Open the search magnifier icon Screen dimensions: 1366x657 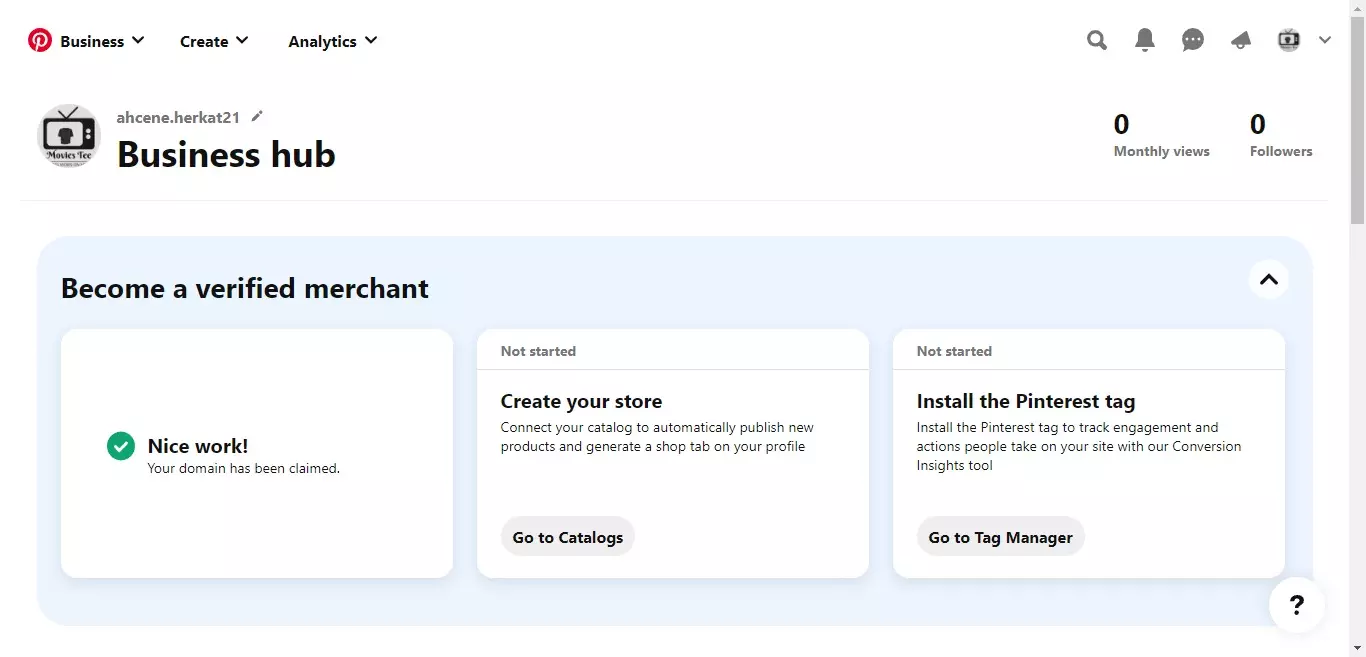pyautogui.click(x=1097, y=41)
